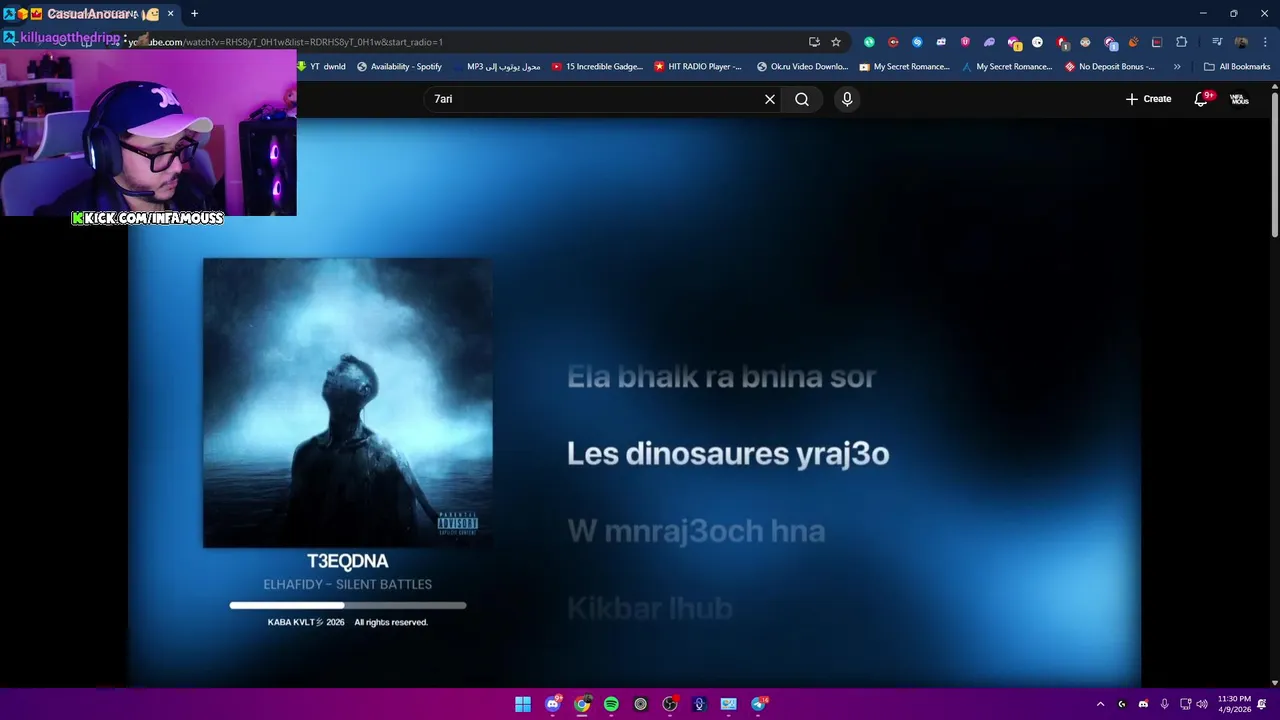Open the YouTube notifications bell
The image size is (1280, 720).
click(x=1202, y=99)
